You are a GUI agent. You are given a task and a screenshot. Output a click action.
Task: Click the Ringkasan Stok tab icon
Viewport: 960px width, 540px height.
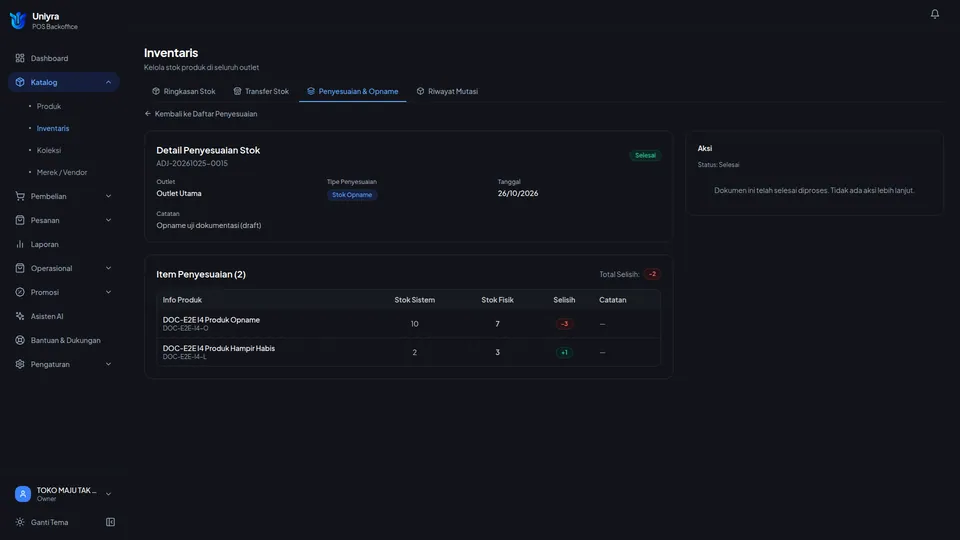[x=156, y=91]
